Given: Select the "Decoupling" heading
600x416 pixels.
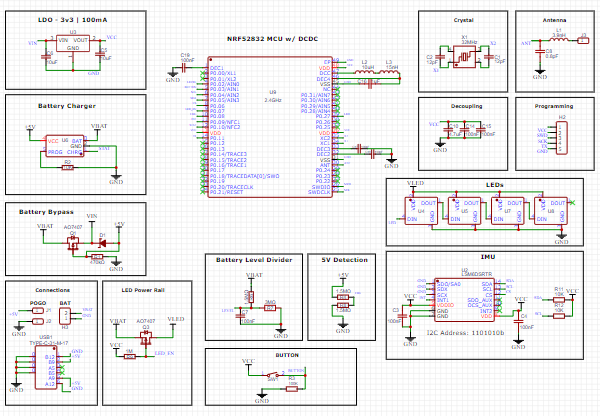Looking at the screenshot, I should [x=466, y=106].
